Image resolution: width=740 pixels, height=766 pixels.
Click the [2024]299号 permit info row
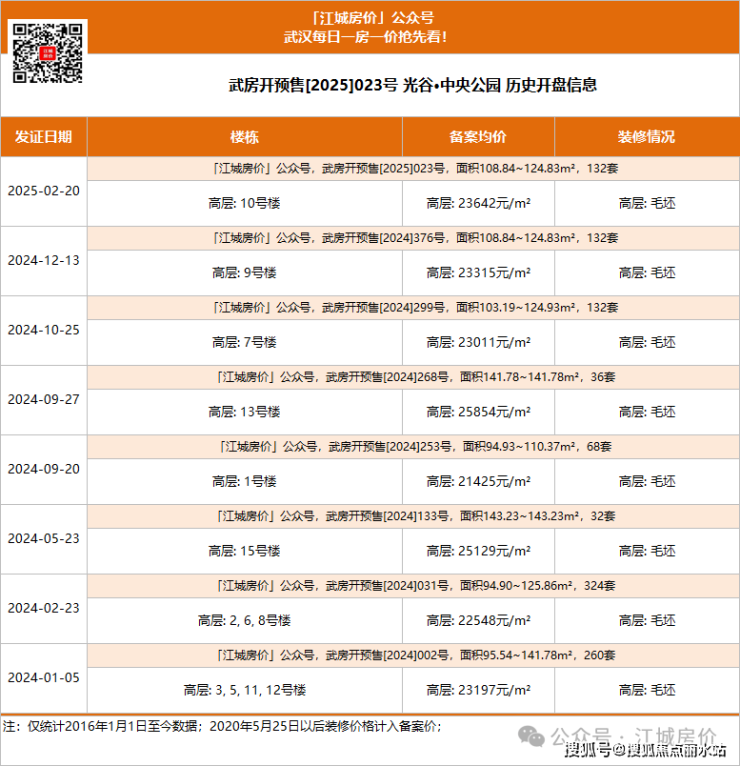tap(414, 308)
